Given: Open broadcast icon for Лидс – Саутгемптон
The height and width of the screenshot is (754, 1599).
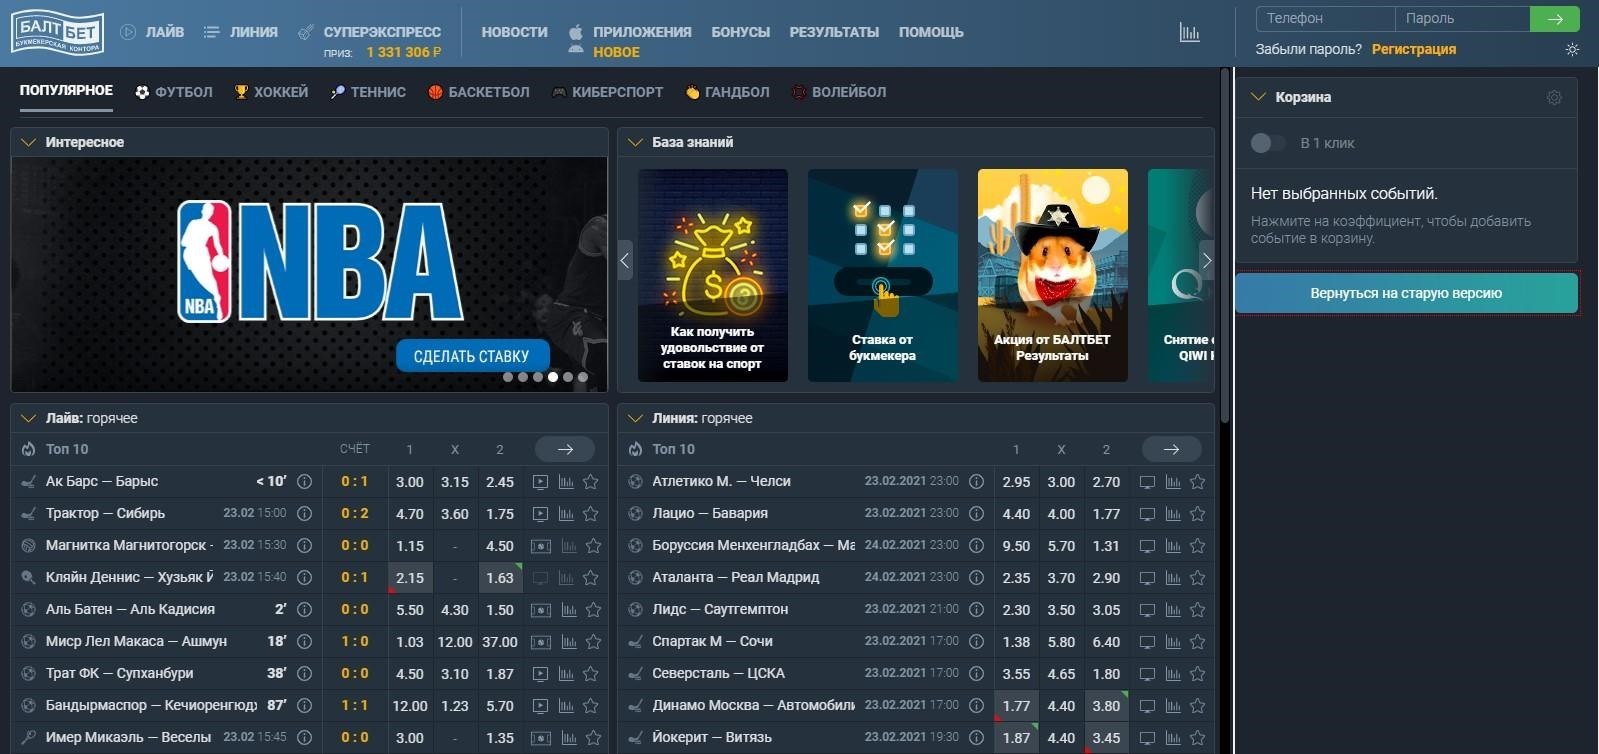Looking at the screenshot, I should 1147,610.
